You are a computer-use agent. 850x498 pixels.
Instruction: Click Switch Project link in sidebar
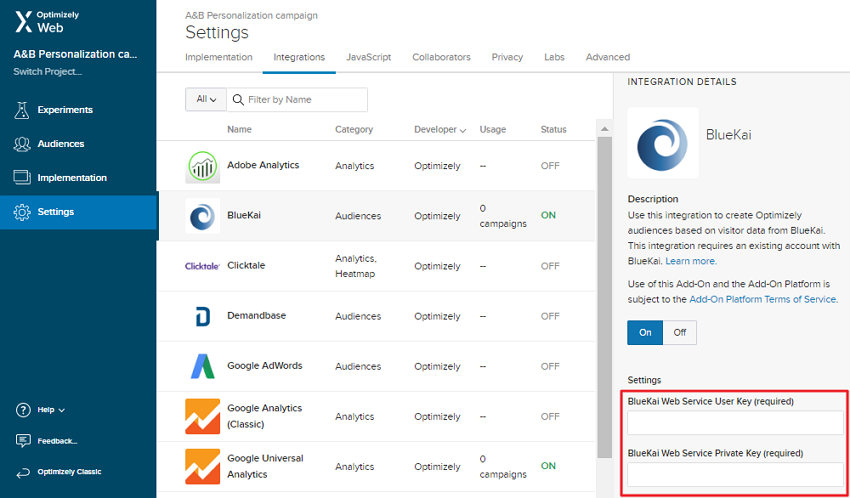tap(48, 72)
